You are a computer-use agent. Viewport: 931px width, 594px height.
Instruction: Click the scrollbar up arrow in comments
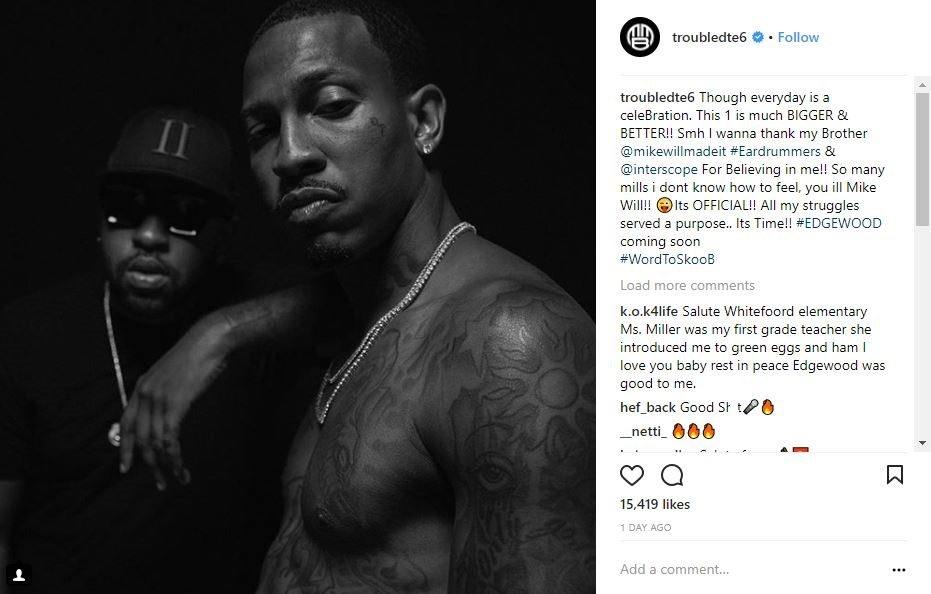point(922,86)
